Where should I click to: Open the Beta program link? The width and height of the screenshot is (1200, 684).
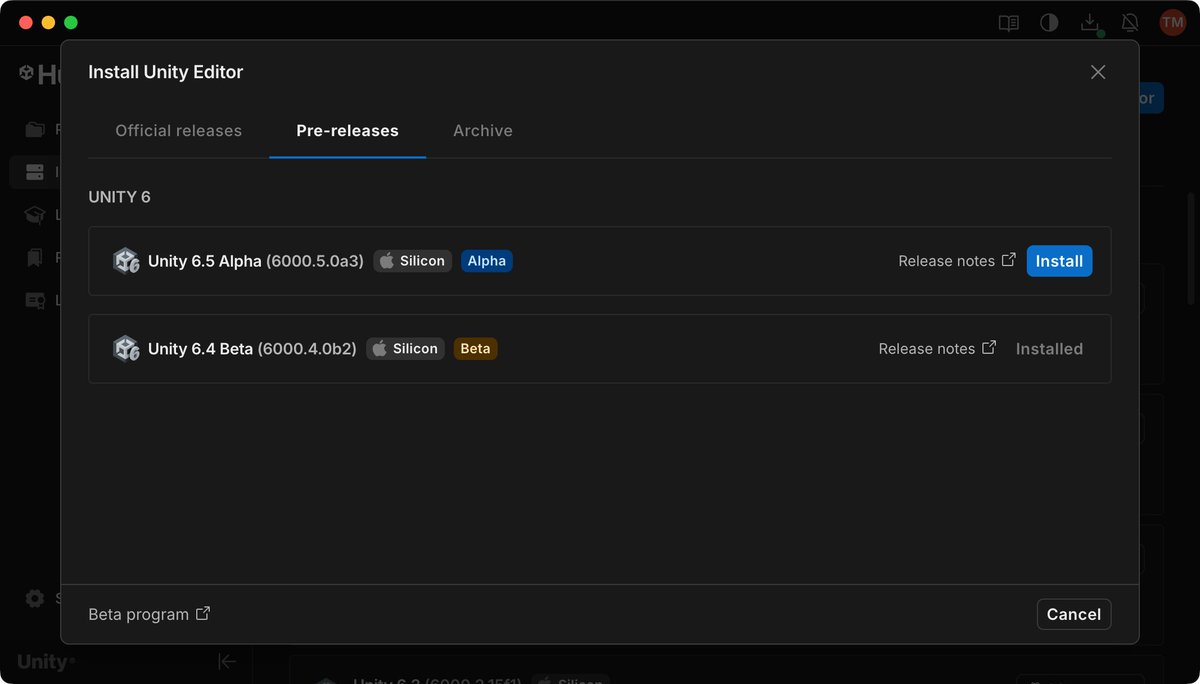click(149, 614)
